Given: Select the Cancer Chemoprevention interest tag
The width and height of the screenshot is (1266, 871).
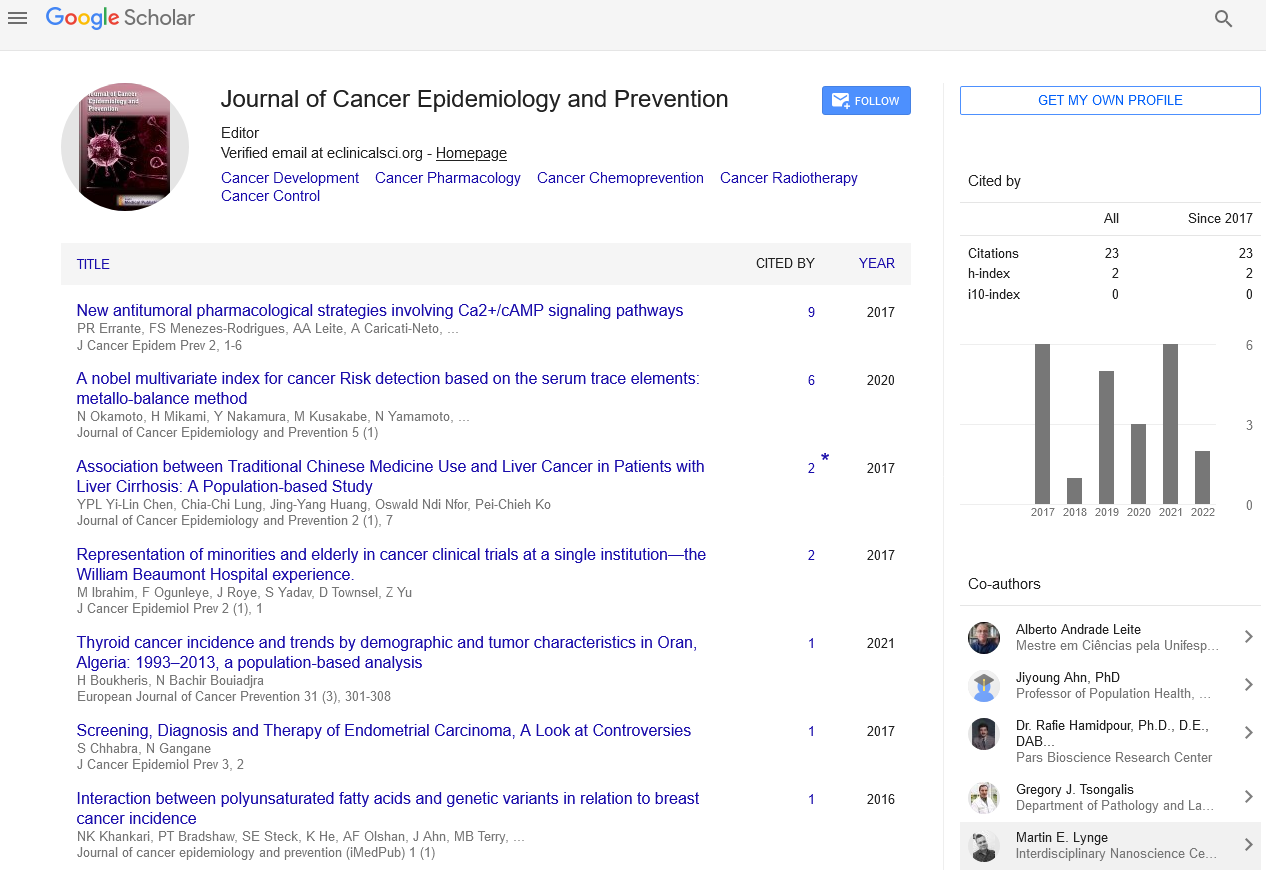Looking at the screenshot, I should coord(620,178).
